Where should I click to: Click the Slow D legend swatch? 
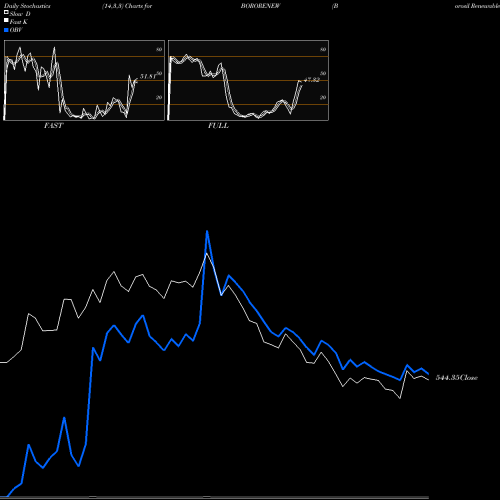click(x=6, y=13)
